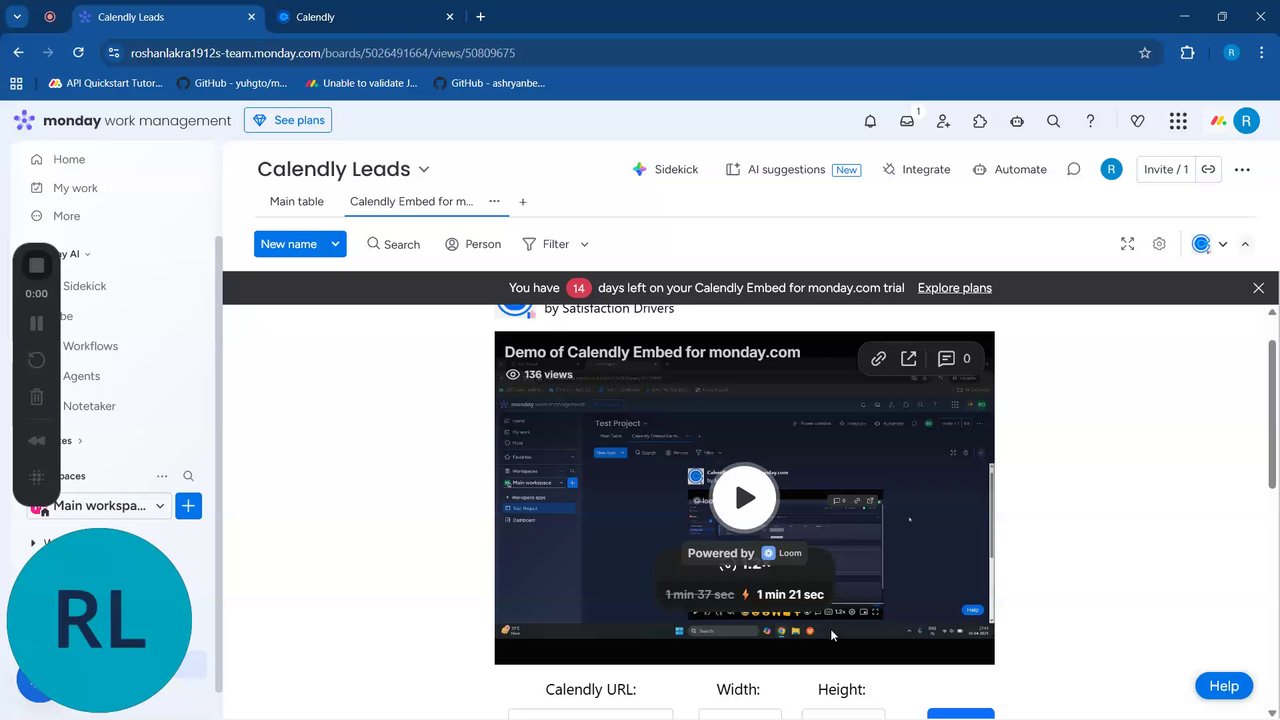Open the Calendly Embed view tab options menu
1280x720 pixels.
point(494,201)
